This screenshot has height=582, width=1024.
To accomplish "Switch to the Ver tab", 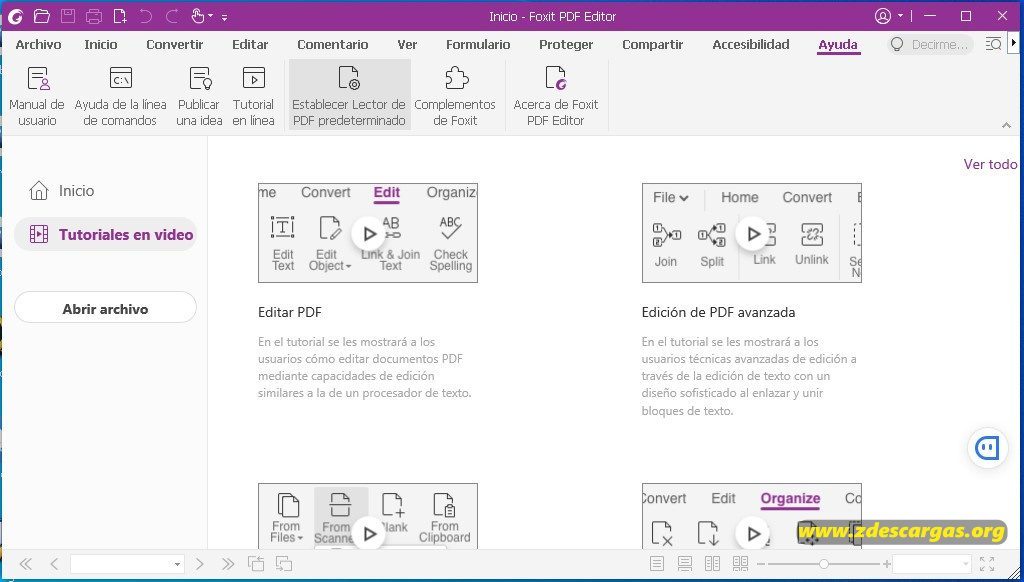I will click(407, 44).
